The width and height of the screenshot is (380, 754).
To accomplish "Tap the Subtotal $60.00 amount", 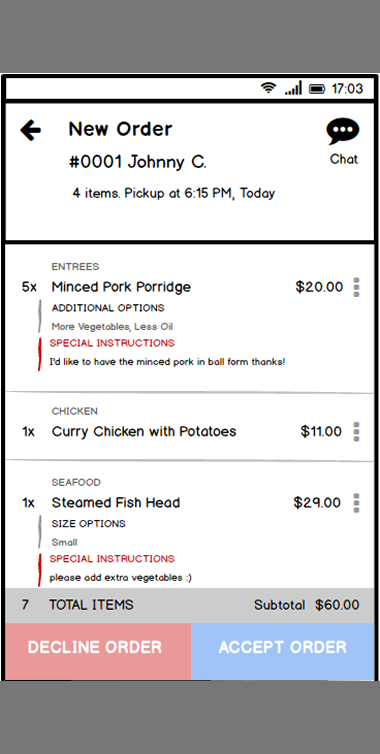I will pos(306,605).
